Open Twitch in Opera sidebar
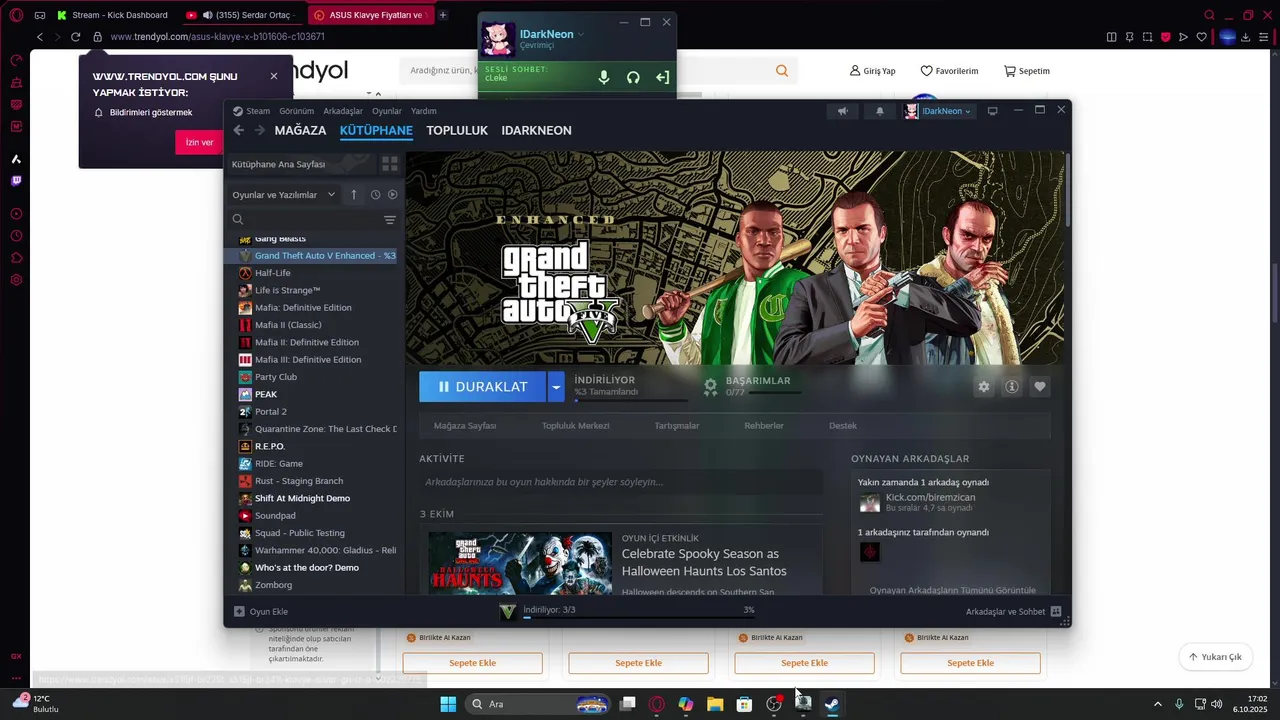The height and width of the screenshot is (720, 1280). coord(16,181)
